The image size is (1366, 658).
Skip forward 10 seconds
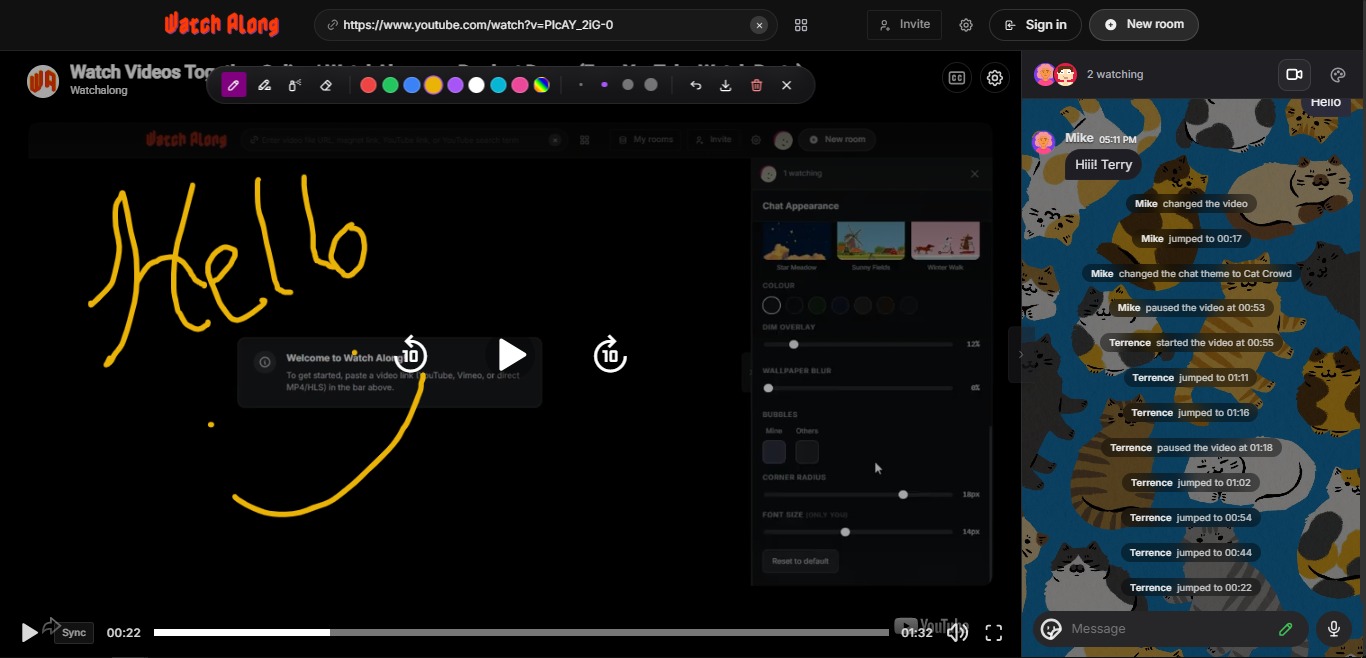pyautogui.click(x=610, y=355)
